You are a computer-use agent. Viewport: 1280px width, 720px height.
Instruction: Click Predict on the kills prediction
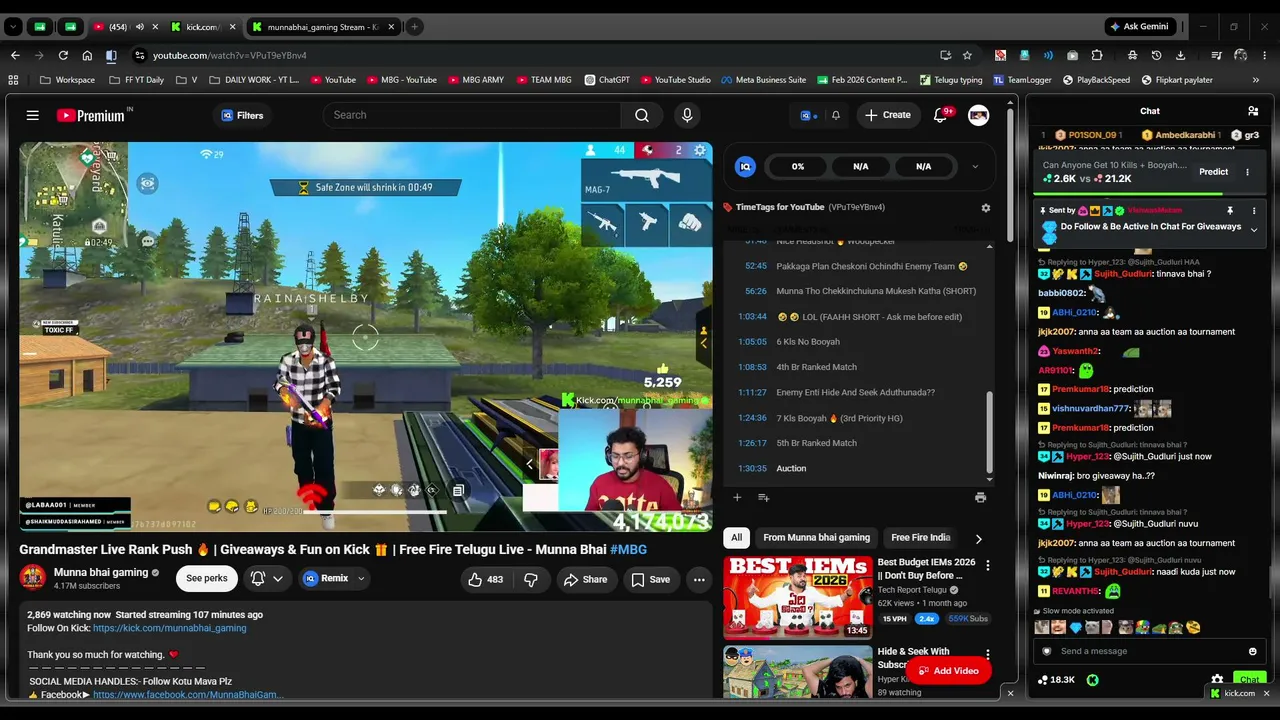[x=1213, y=172]
